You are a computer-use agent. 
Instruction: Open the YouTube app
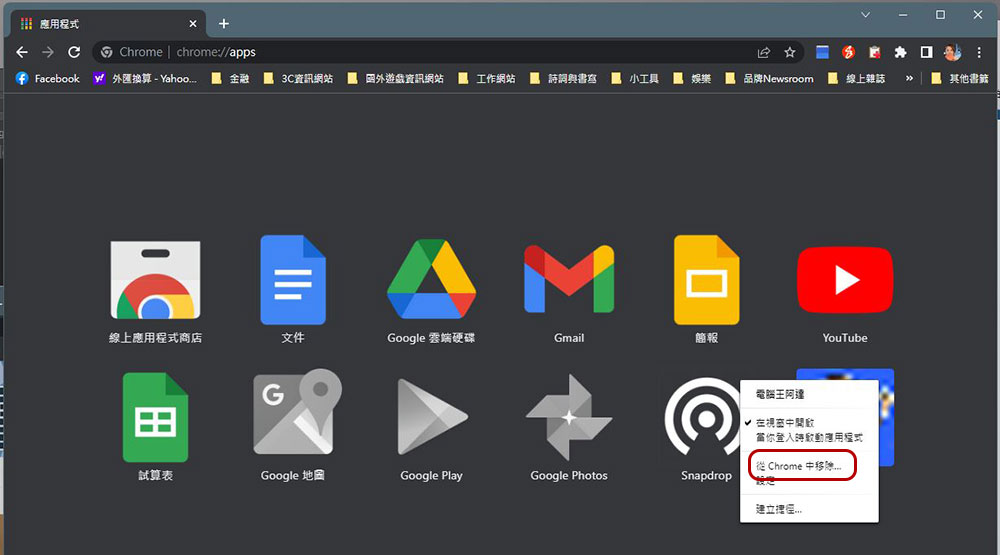click(x=845, y=281)
